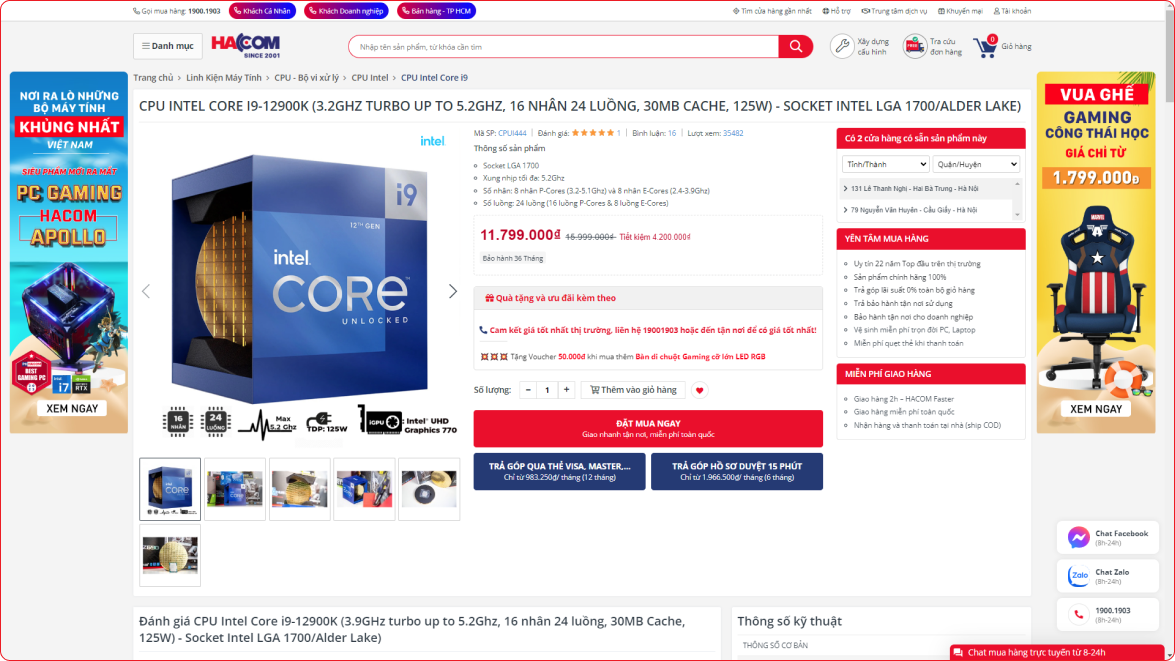Decrease quantity with minus button
The width and height of the screenshot is (1175, 661).
(528, 390)
